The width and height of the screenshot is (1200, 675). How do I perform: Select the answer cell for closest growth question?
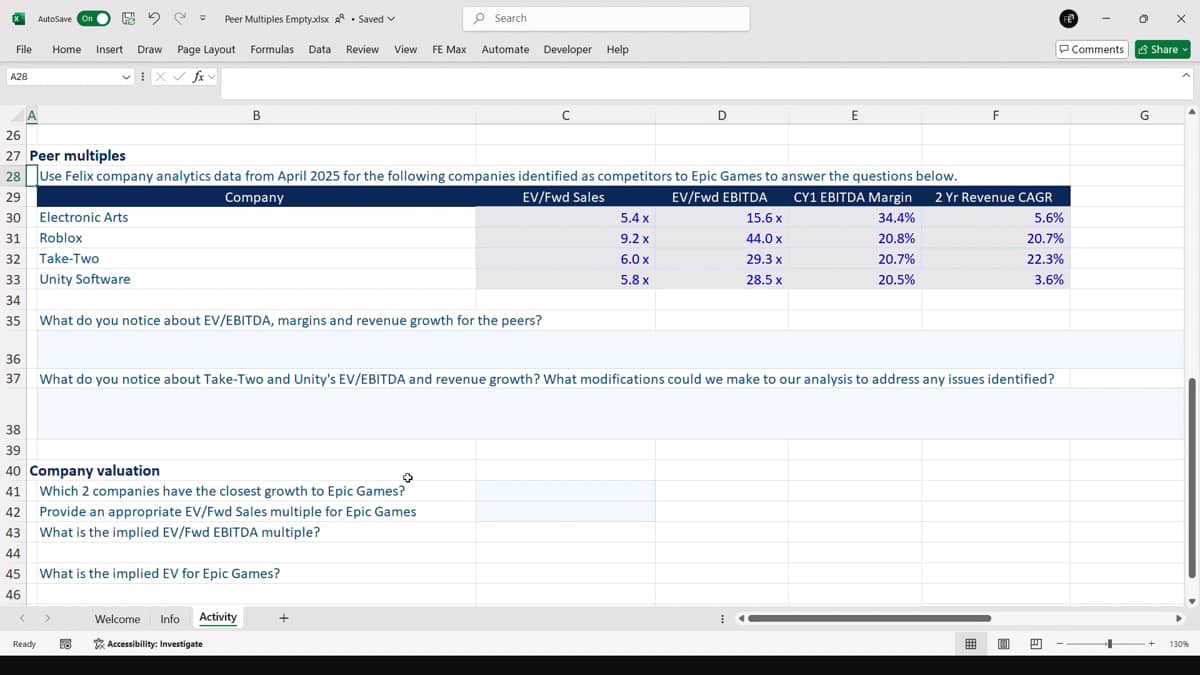[x=566, y=491]
